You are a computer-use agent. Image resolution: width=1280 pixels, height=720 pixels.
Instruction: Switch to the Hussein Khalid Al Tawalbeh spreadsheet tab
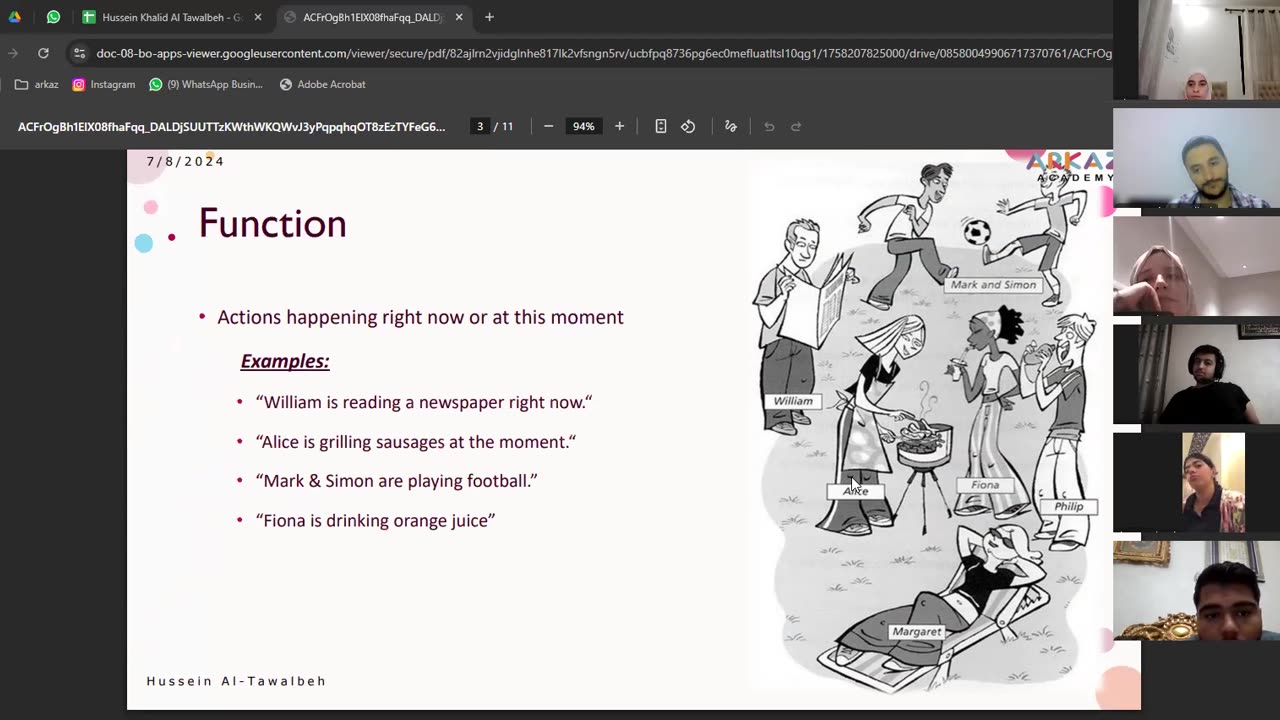[171, 17]
